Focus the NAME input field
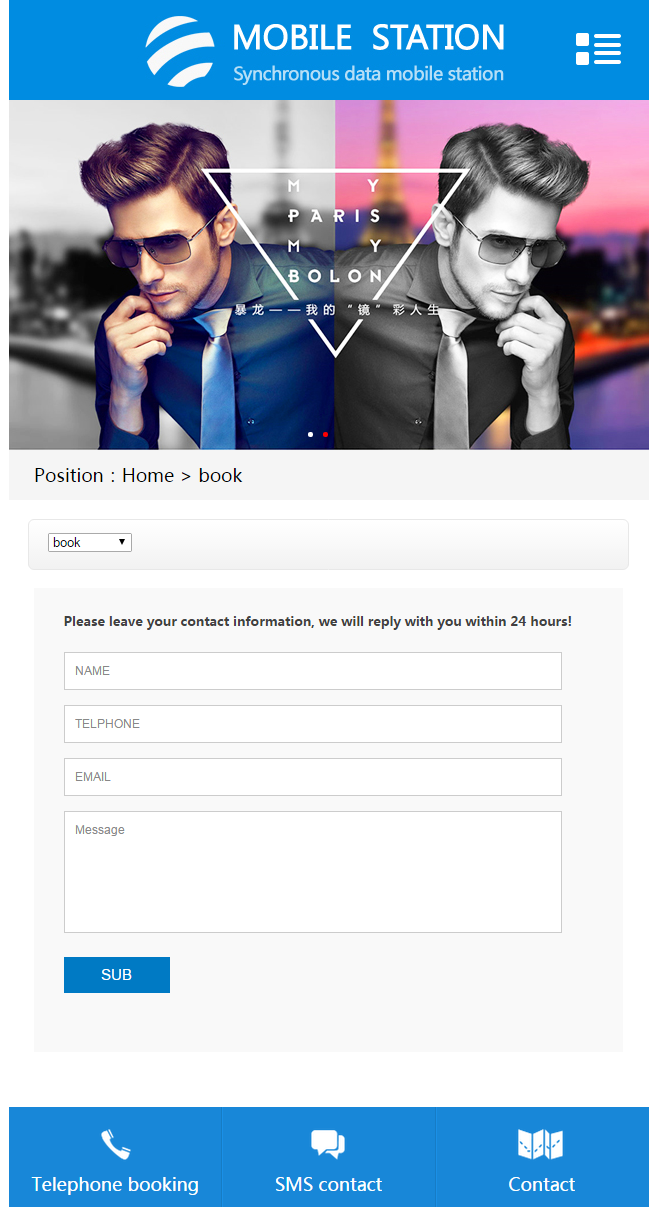 (313, 671)
